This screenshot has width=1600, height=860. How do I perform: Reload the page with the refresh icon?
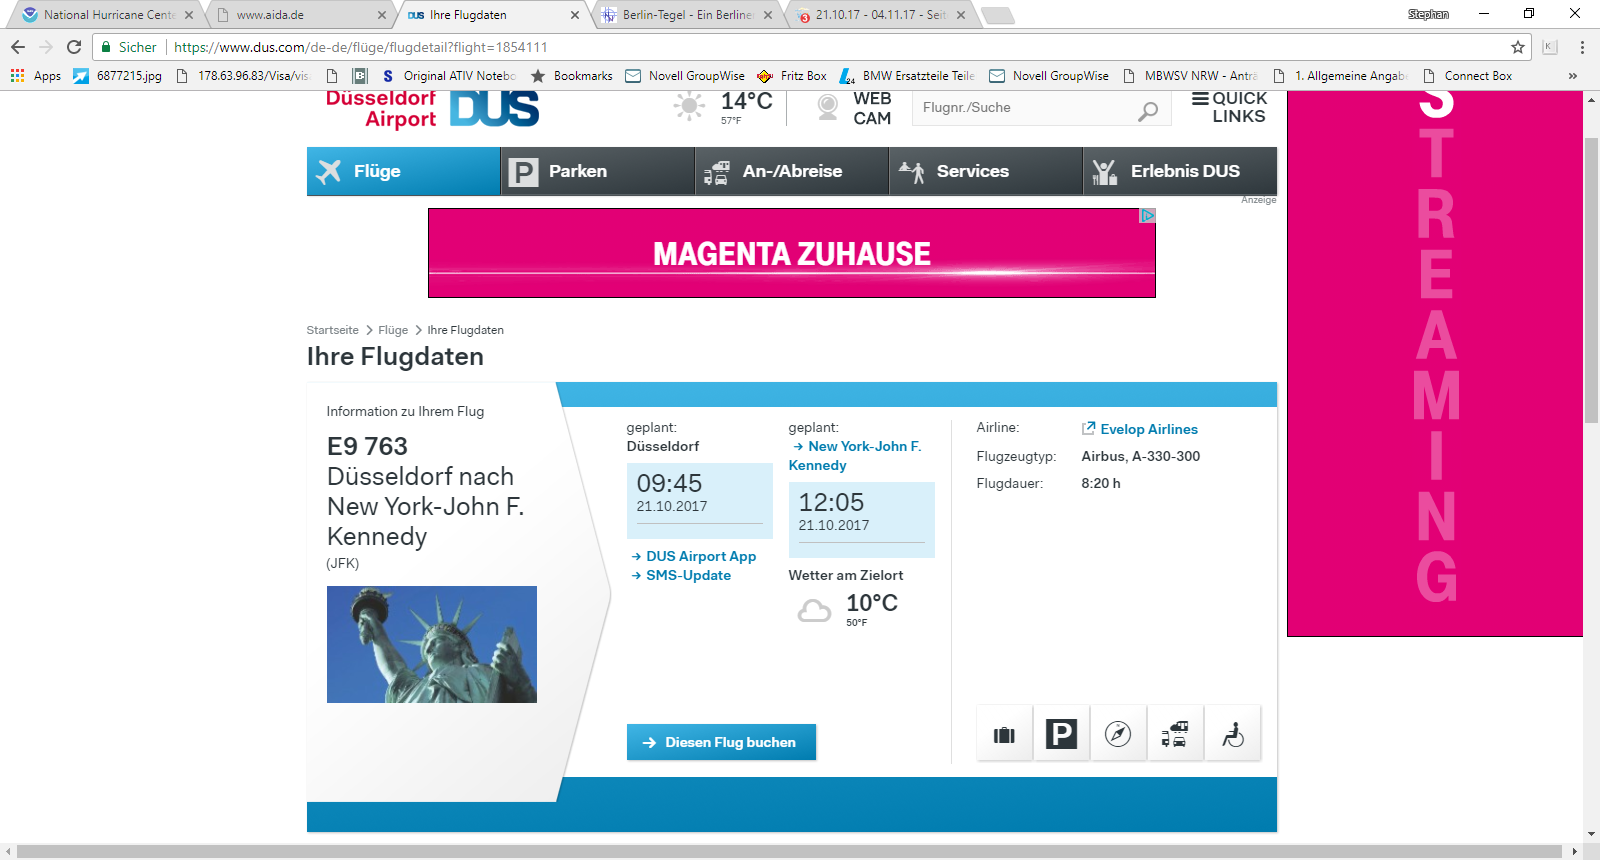74,47
